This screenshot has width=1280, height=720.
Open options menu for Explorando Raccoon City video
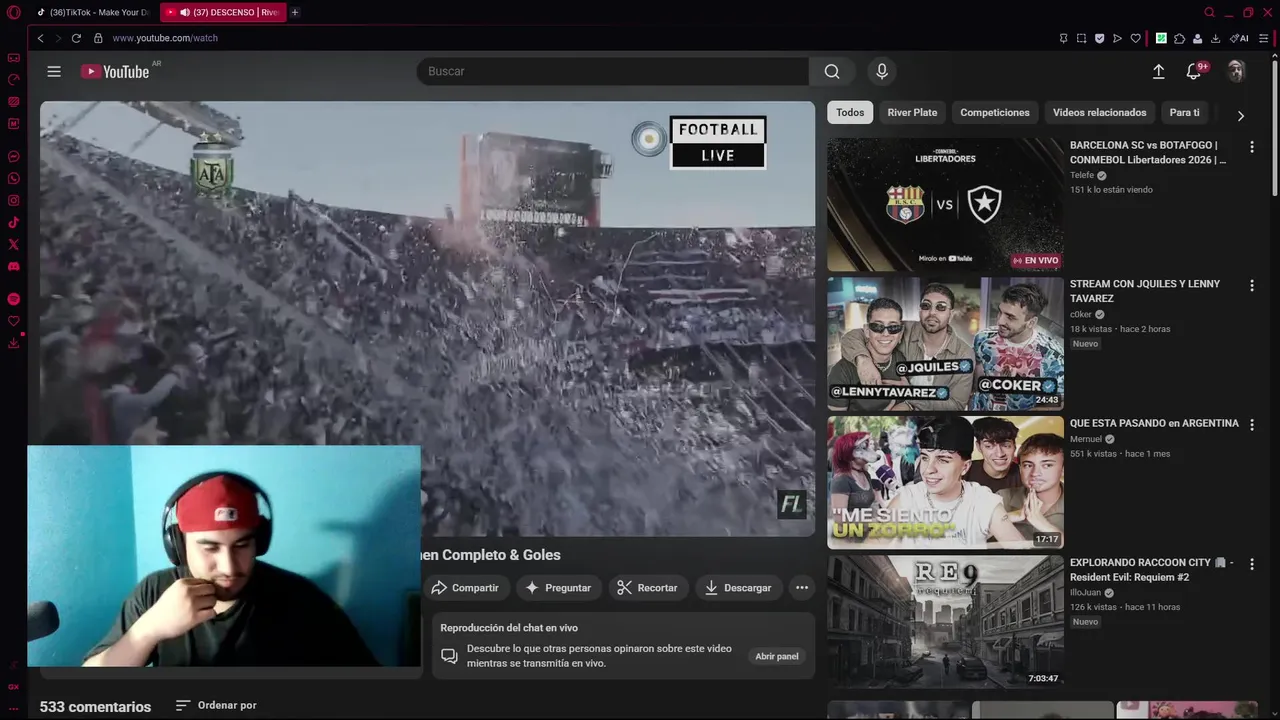coord(1252,564)
